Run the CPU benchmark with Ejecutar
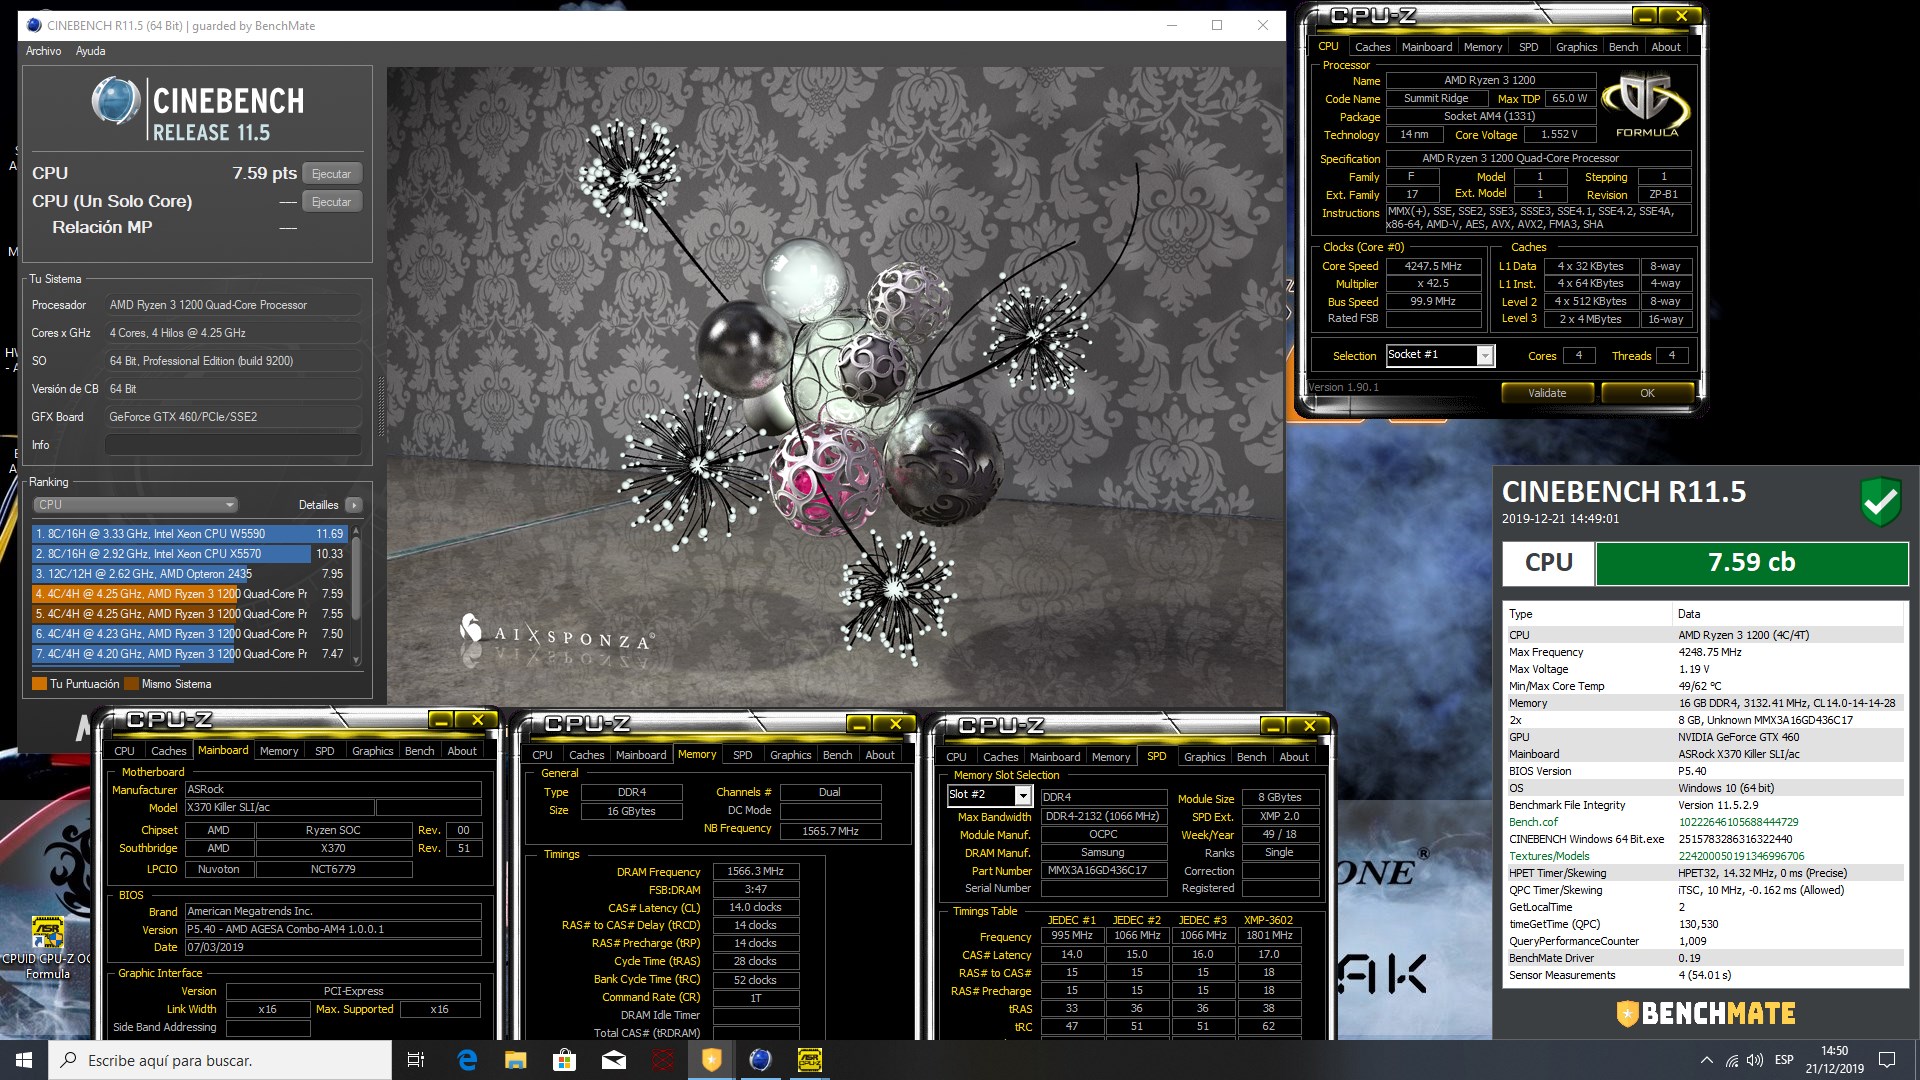This screenshot has width=1920, height=1080. pos(331,174)
